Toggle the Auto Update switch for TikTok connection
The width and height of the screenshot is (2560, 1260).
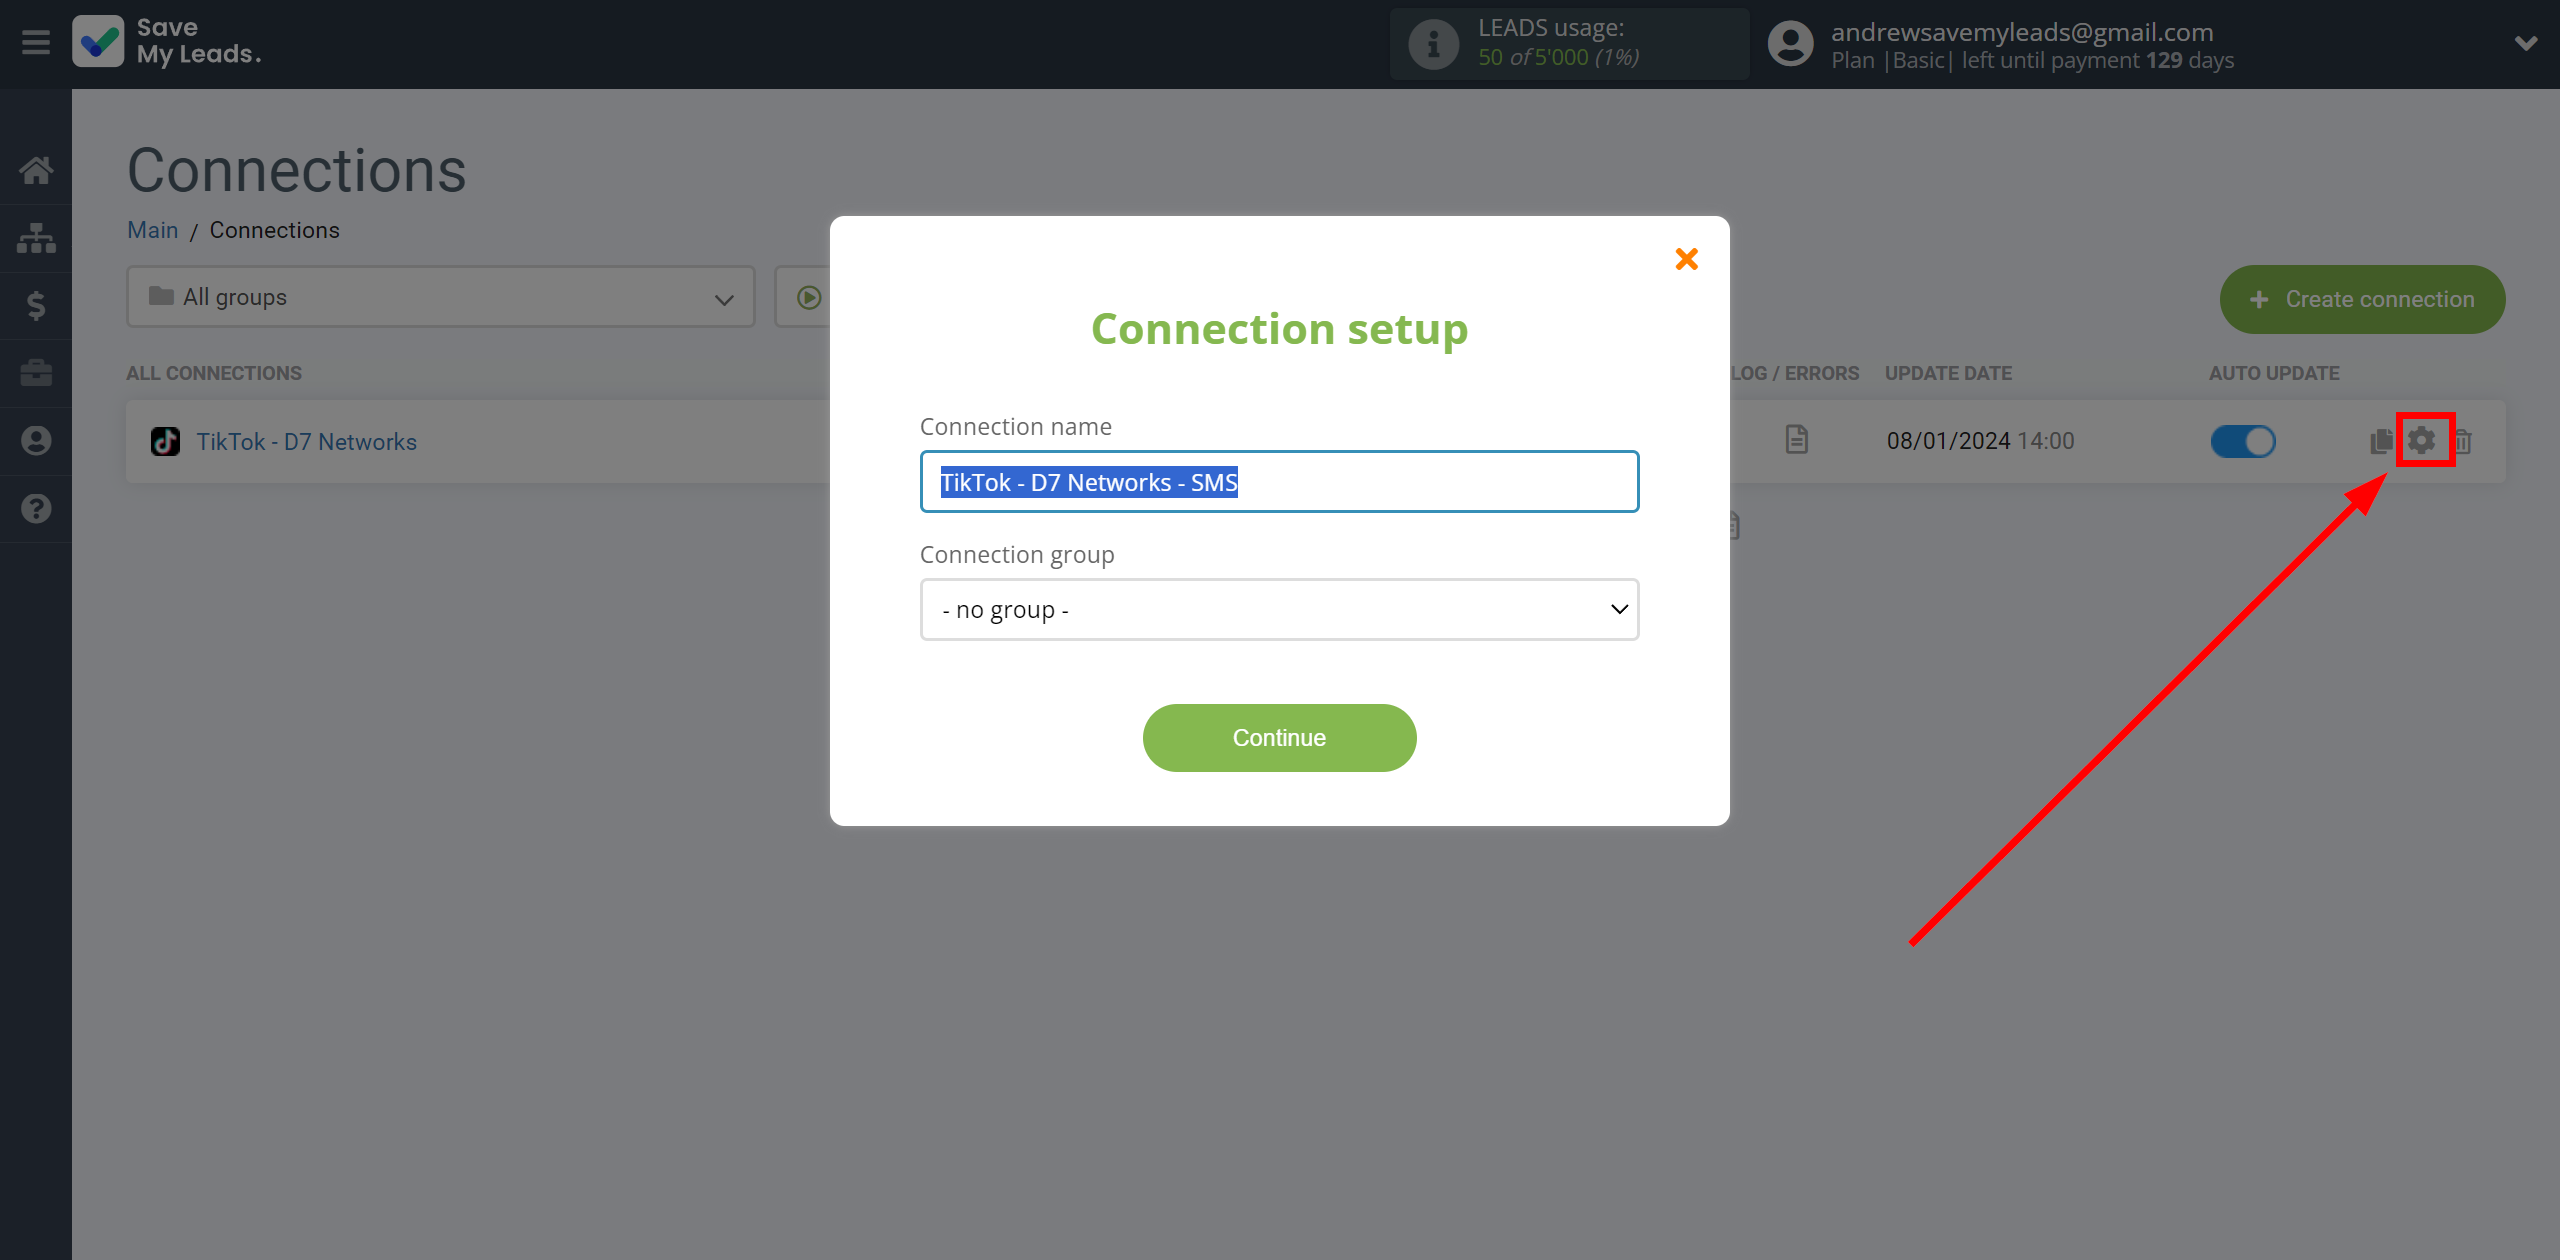pos(2243,441)
